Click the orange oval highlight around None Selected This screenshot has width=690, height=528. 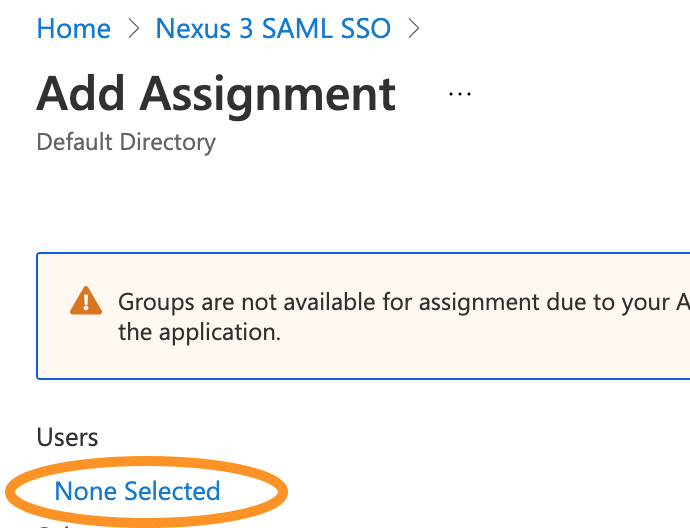[x=270, y=470]
